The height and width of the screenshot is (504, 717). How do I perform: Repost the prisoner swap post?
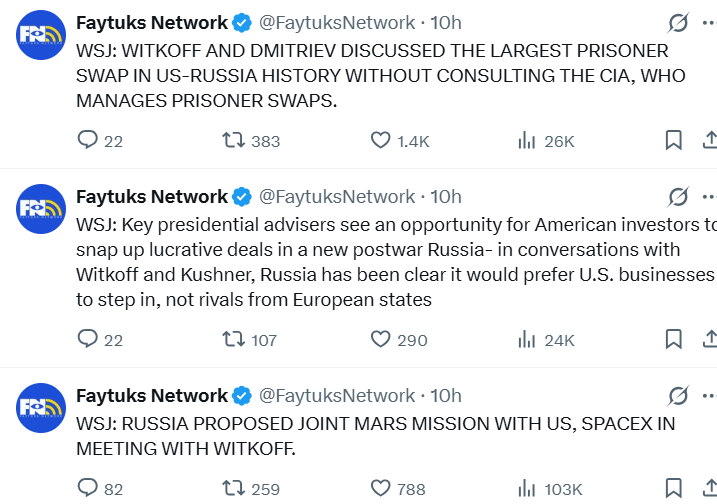tap(234, 141)
